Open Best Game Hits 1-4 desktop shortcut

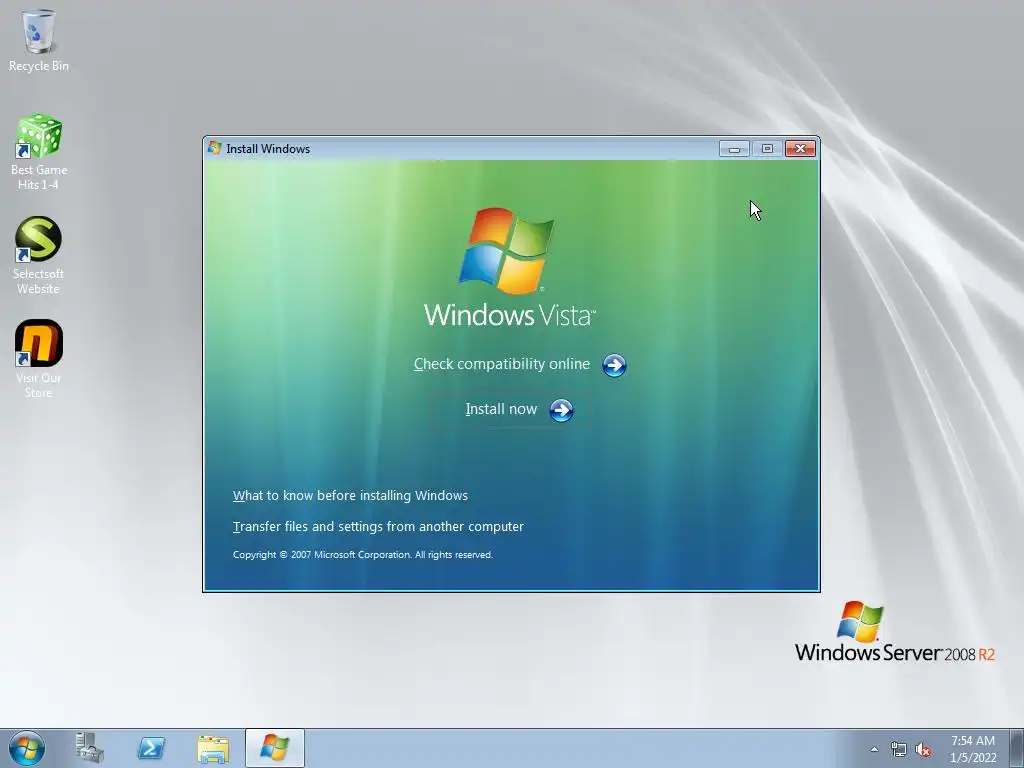[x=39, y=152]
